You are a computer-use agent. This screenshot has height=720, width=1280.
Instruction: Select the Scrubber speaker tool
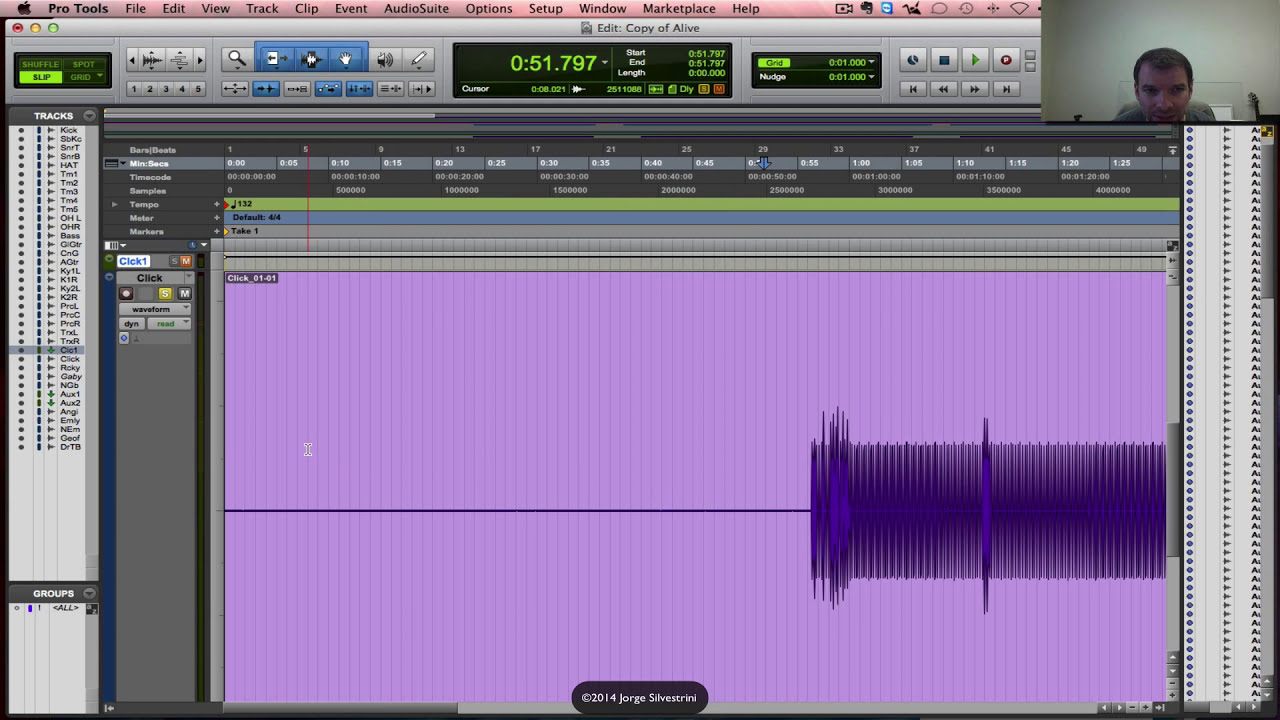tap(385, 59)
